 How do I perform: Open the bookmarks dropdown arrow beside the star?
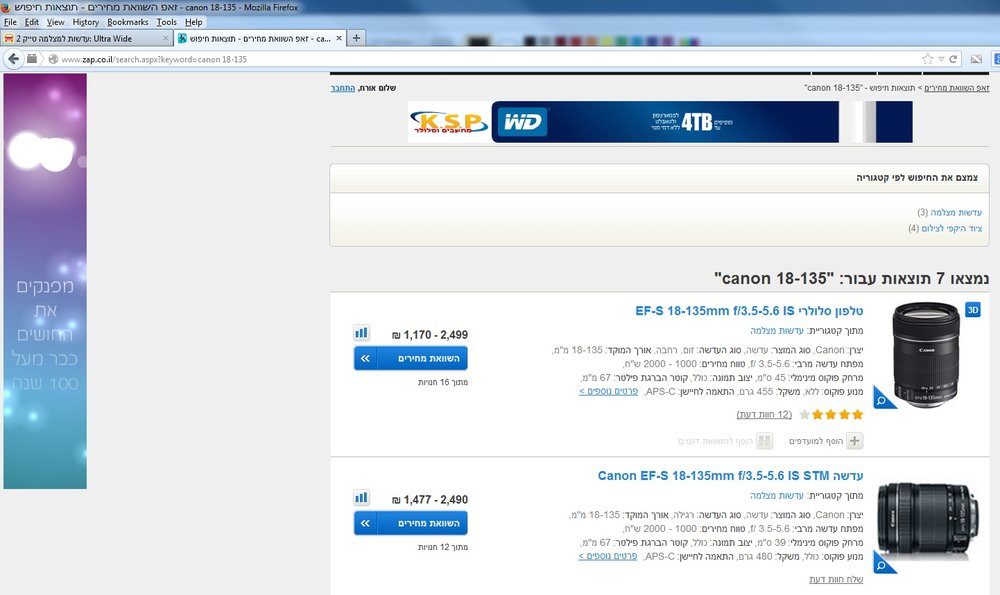point(941,59)
